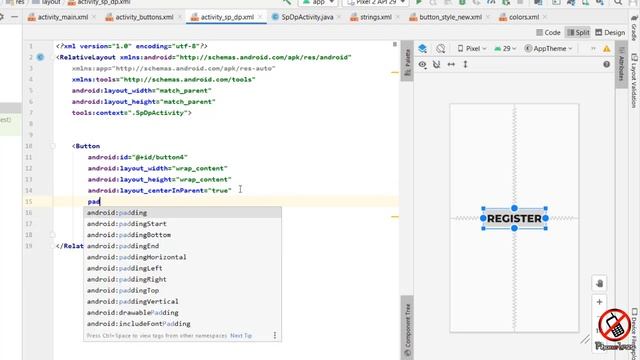640x360 pixels.
Task: Click the Next Tip link
Action: point(241,336)
